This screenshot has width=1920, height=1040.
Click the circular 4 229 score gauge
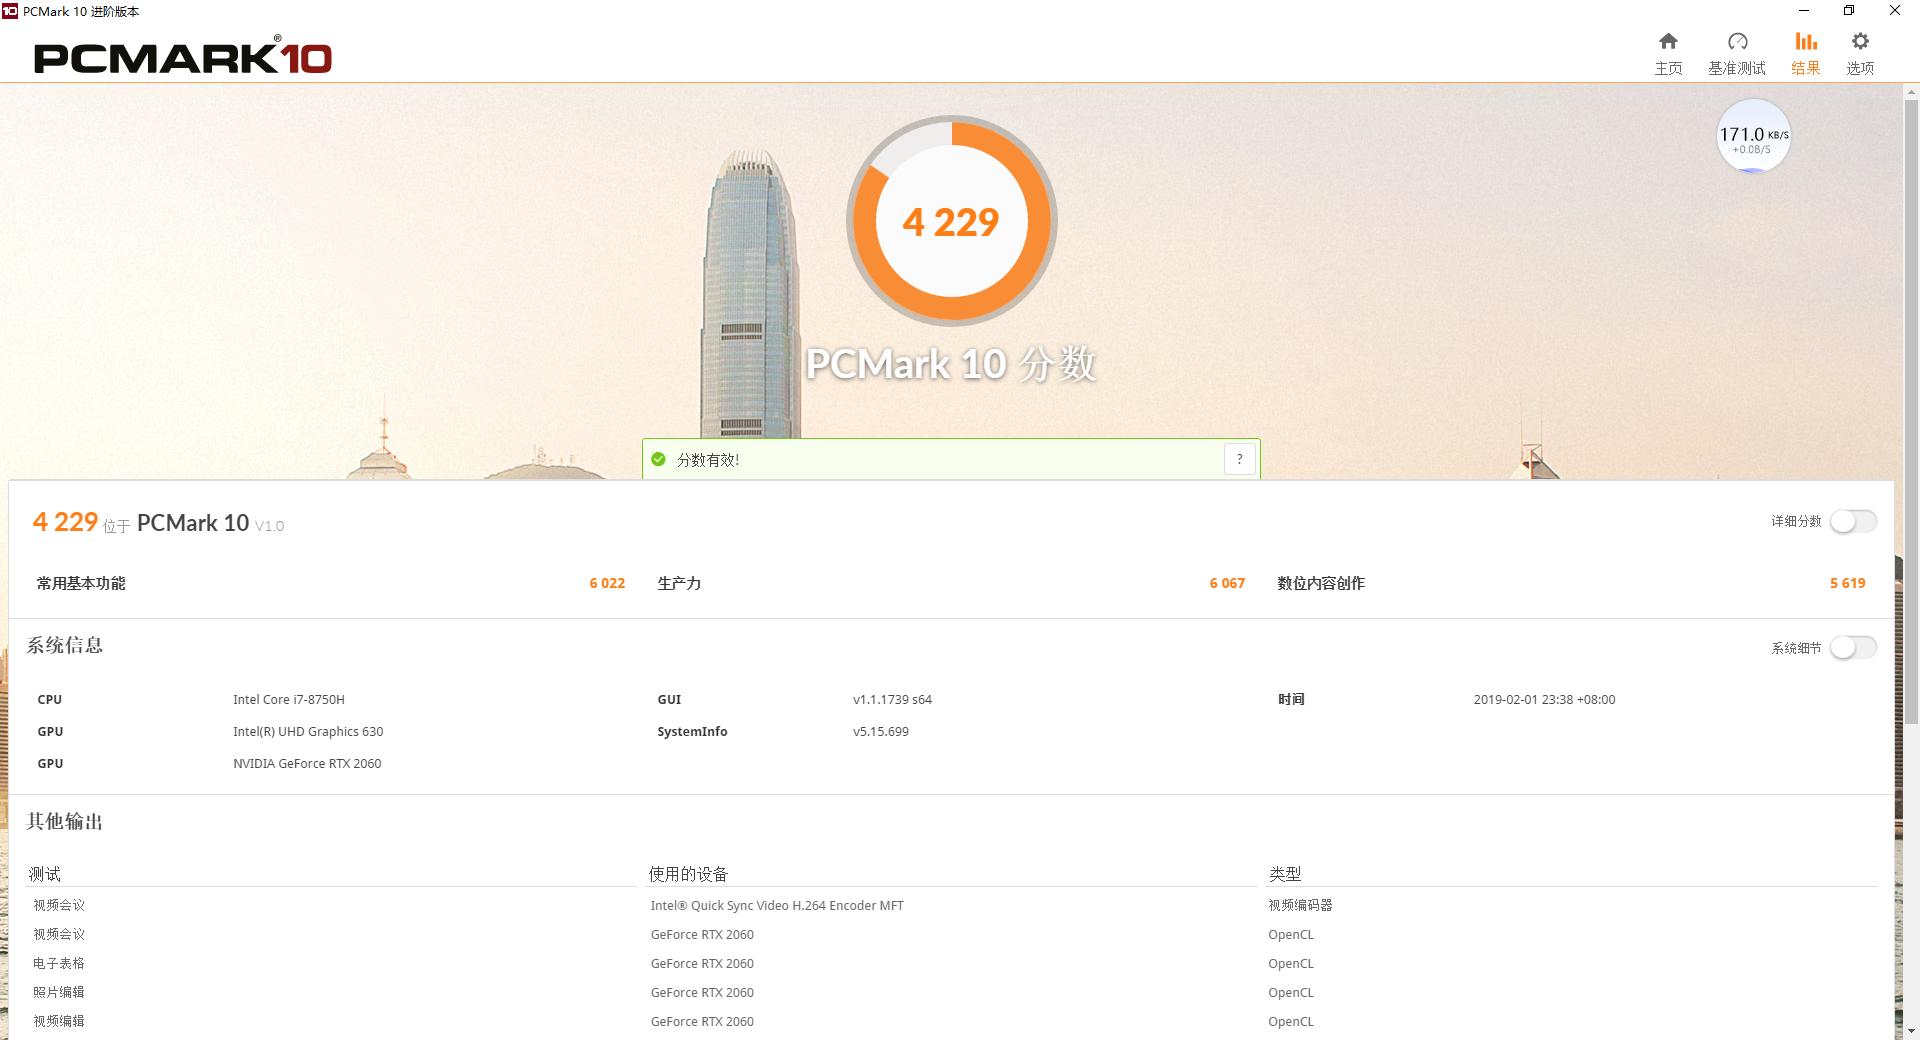[951, 221]
